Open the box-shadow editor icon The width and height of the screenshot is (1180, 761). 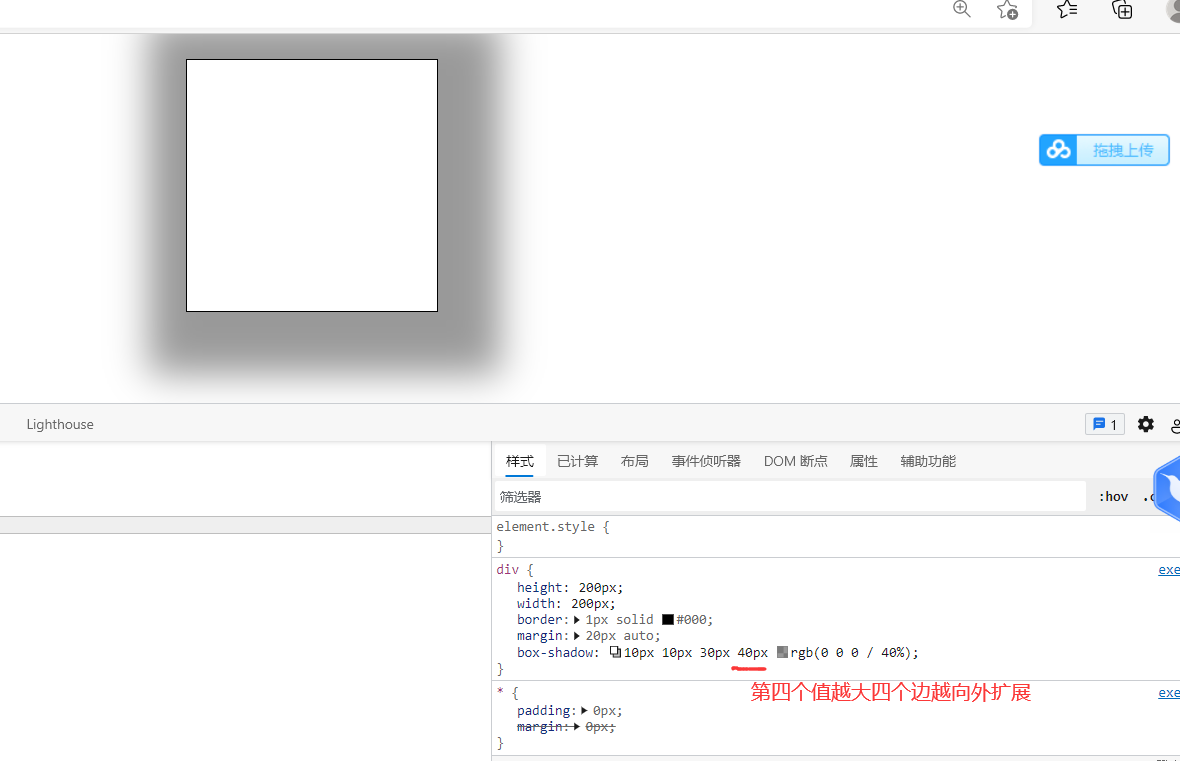pos(615,652)
